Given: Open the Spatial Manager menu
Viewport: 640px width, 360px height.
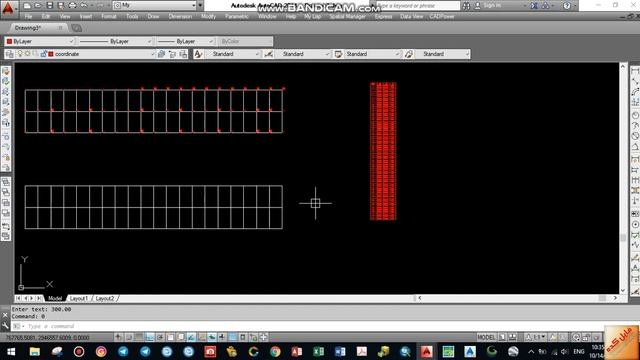Looking at the screenshot, I should click(347, 16).
